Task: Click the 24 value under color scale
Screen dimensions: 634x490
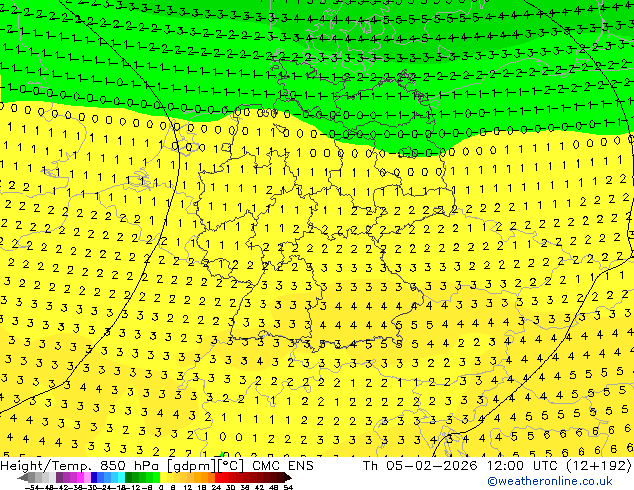Action: 216,487
